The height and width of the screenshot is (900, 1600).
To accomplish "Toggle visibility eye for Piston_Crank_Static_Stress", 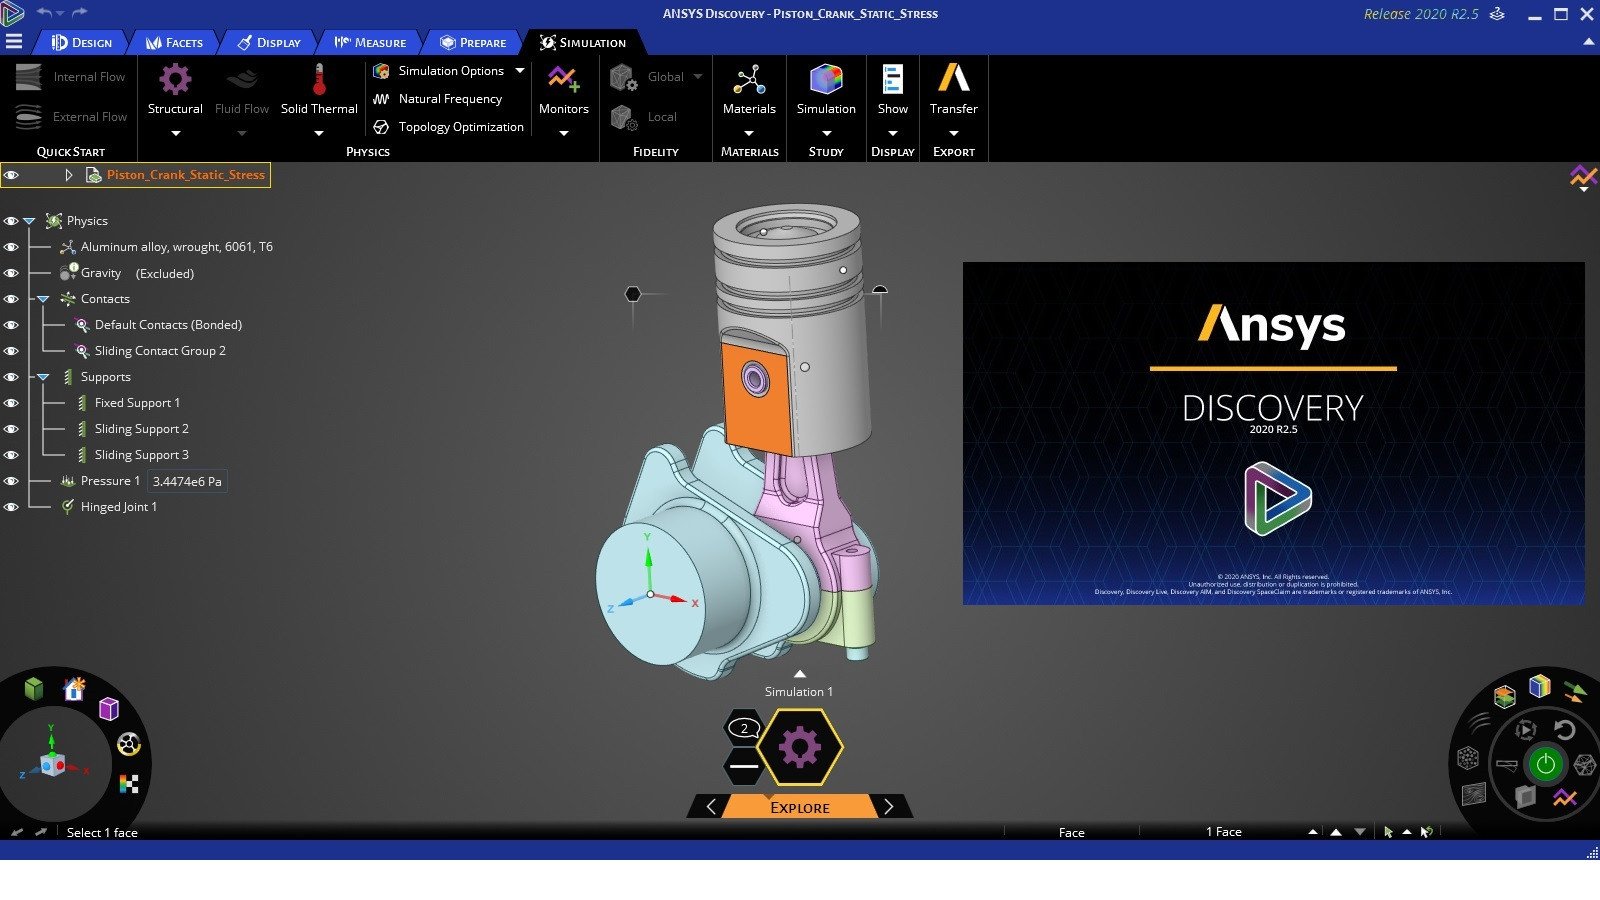I will 11,175.
